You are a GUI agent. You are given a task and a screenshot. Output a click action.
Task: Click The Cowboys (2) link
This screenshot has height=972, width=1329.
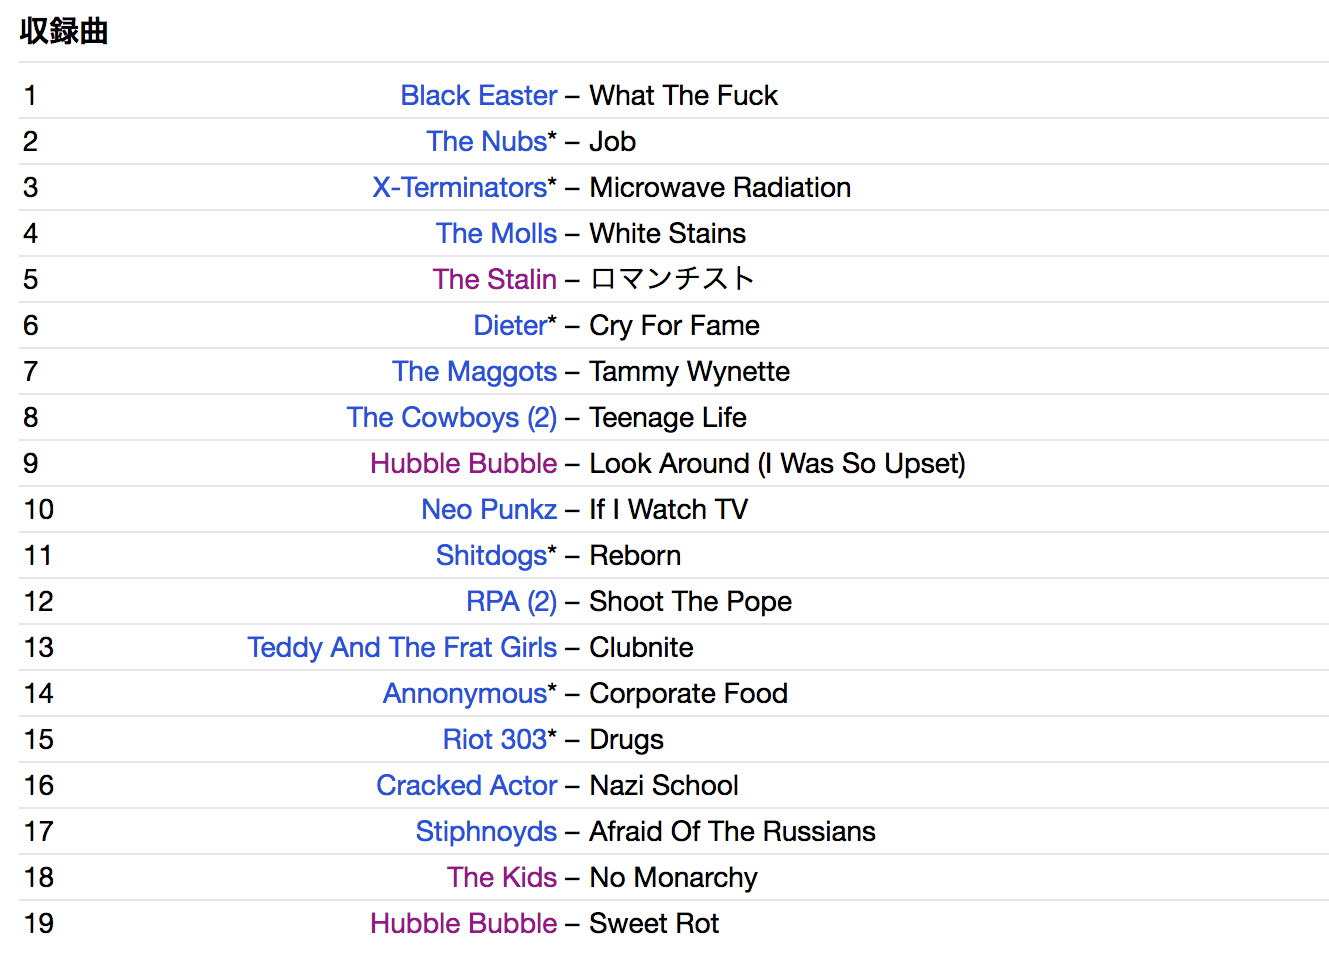(451, 417)
